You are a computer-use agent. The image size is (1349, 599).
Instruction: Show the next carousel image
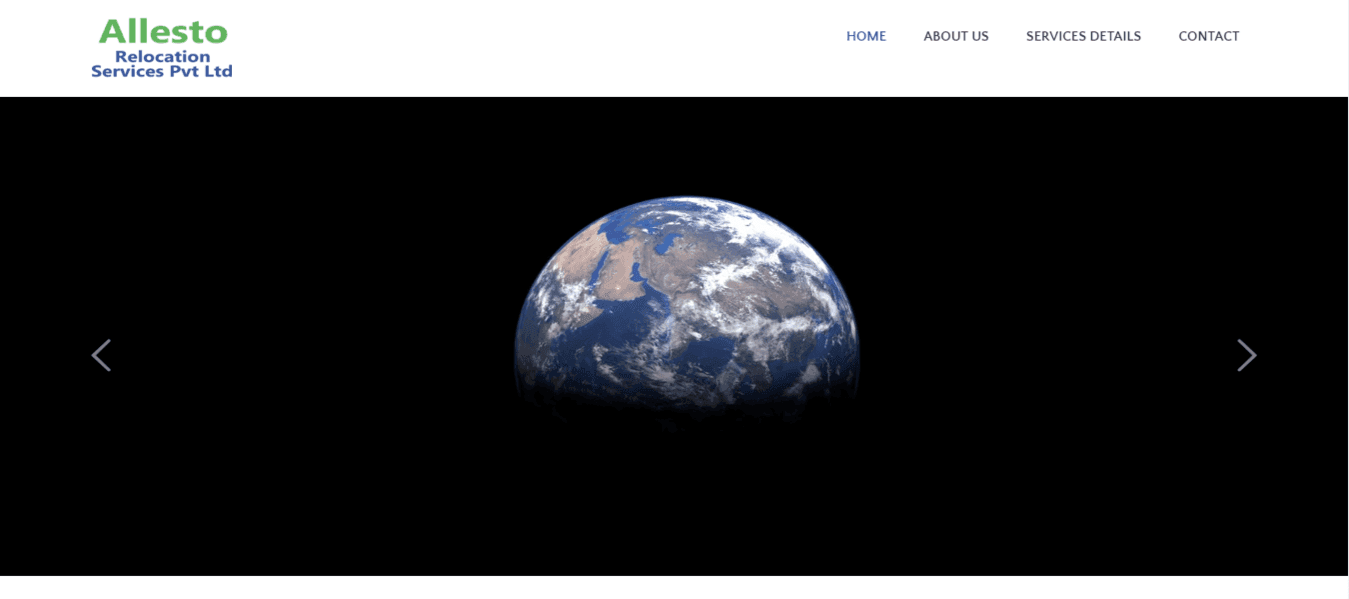pos(1246,355)
